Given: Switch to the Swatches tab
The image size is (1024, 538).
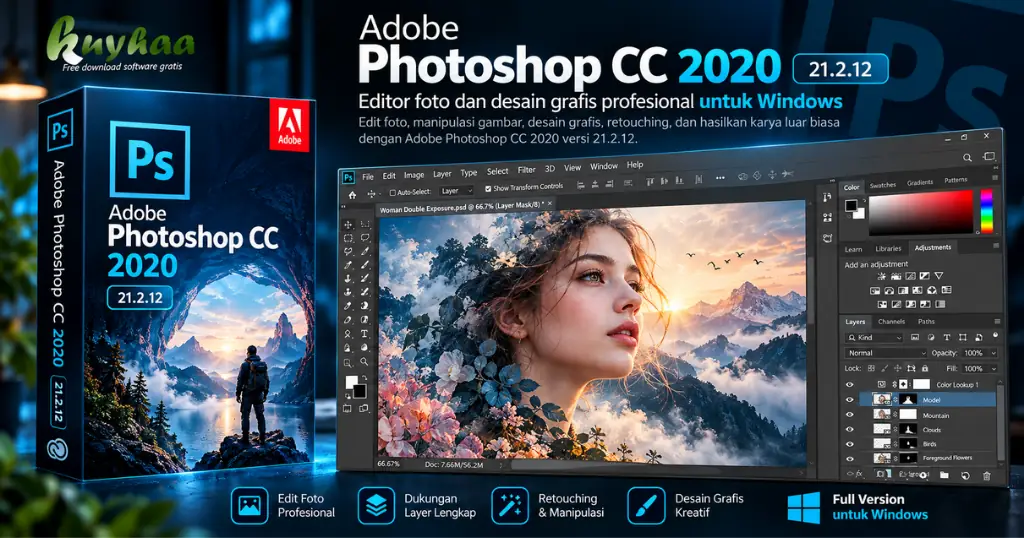Looking at the screenshot, I should (x=883, y=185).
